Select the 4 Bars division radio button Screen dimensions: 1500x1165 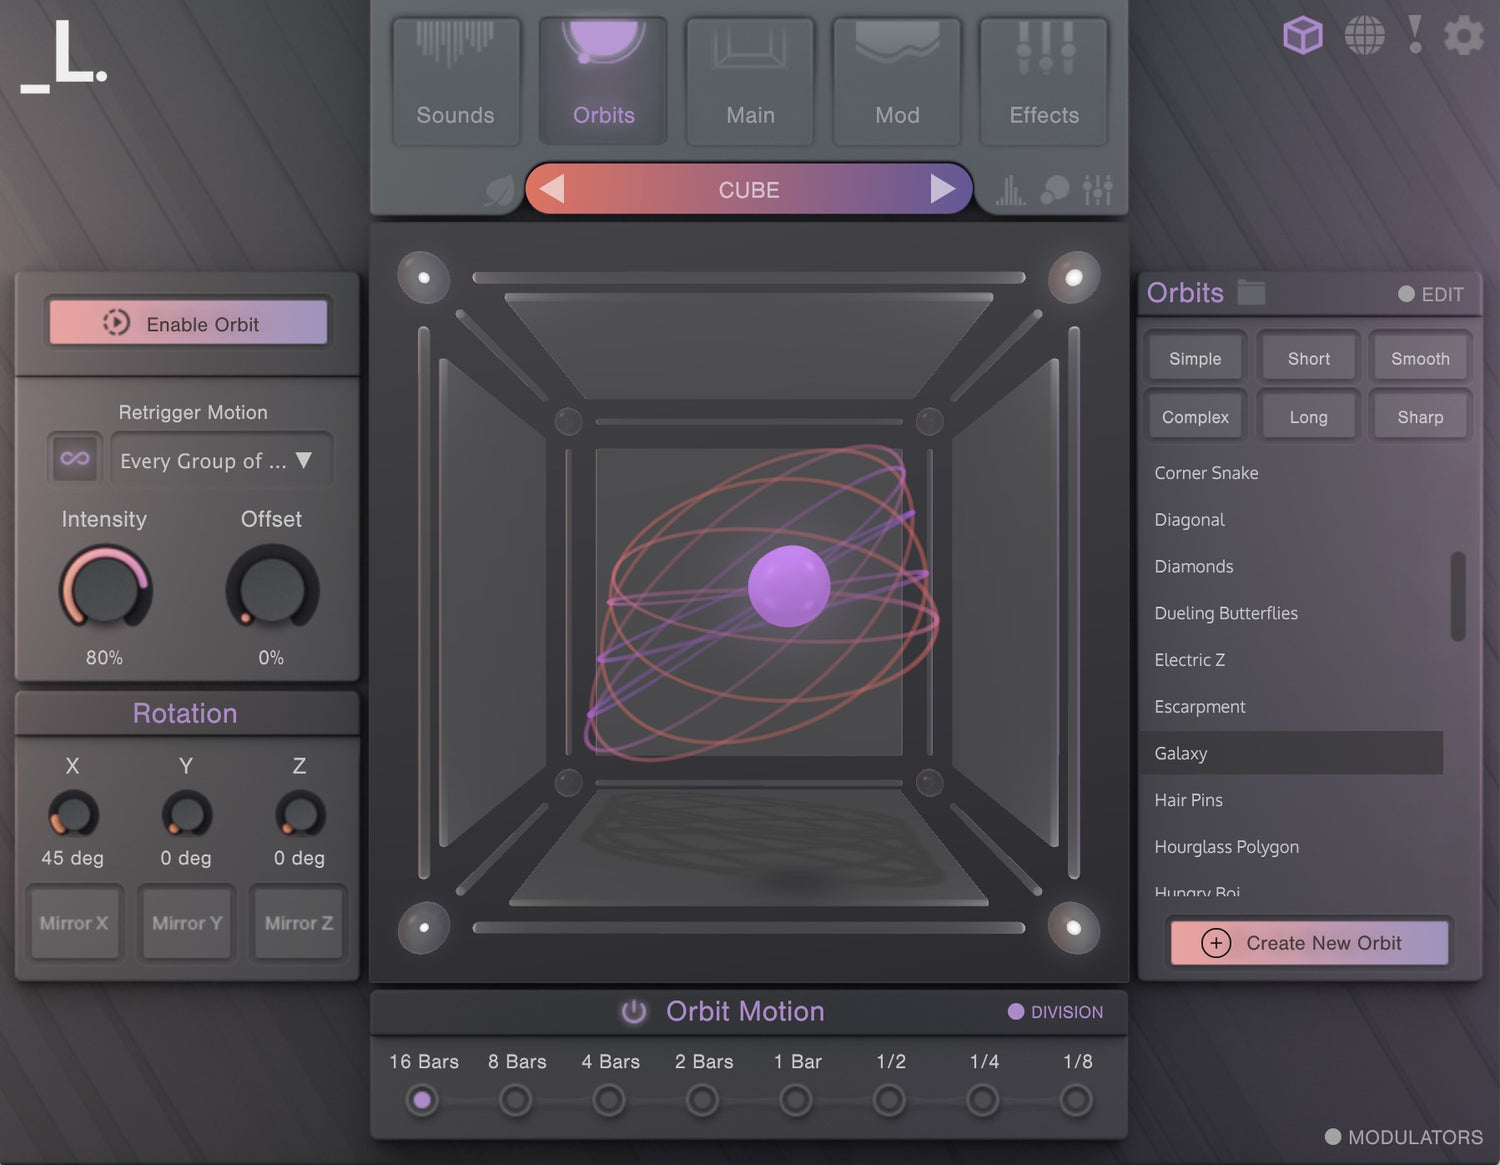coord(609,1100)
